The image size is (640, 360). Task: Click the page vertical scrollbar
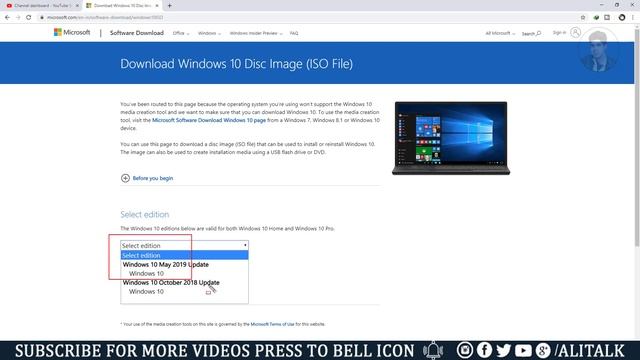637,137
